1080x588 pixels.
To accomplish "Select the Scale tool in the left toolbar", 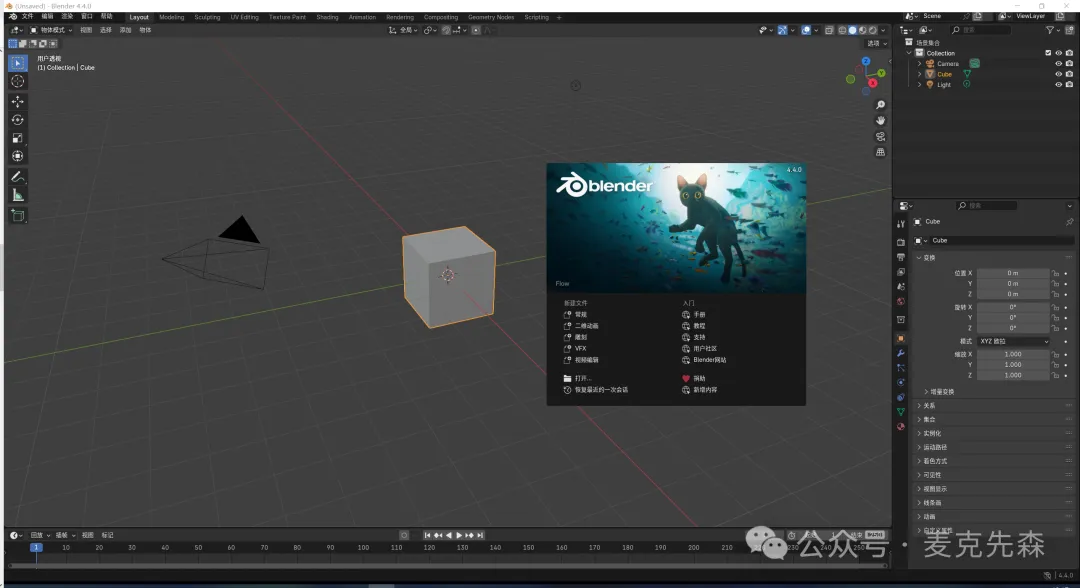I will point(18,138).
